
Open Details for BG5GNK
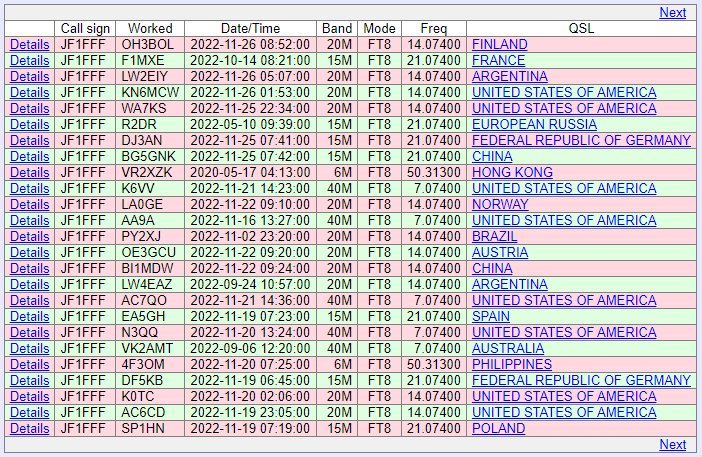[x=30, y=156]
